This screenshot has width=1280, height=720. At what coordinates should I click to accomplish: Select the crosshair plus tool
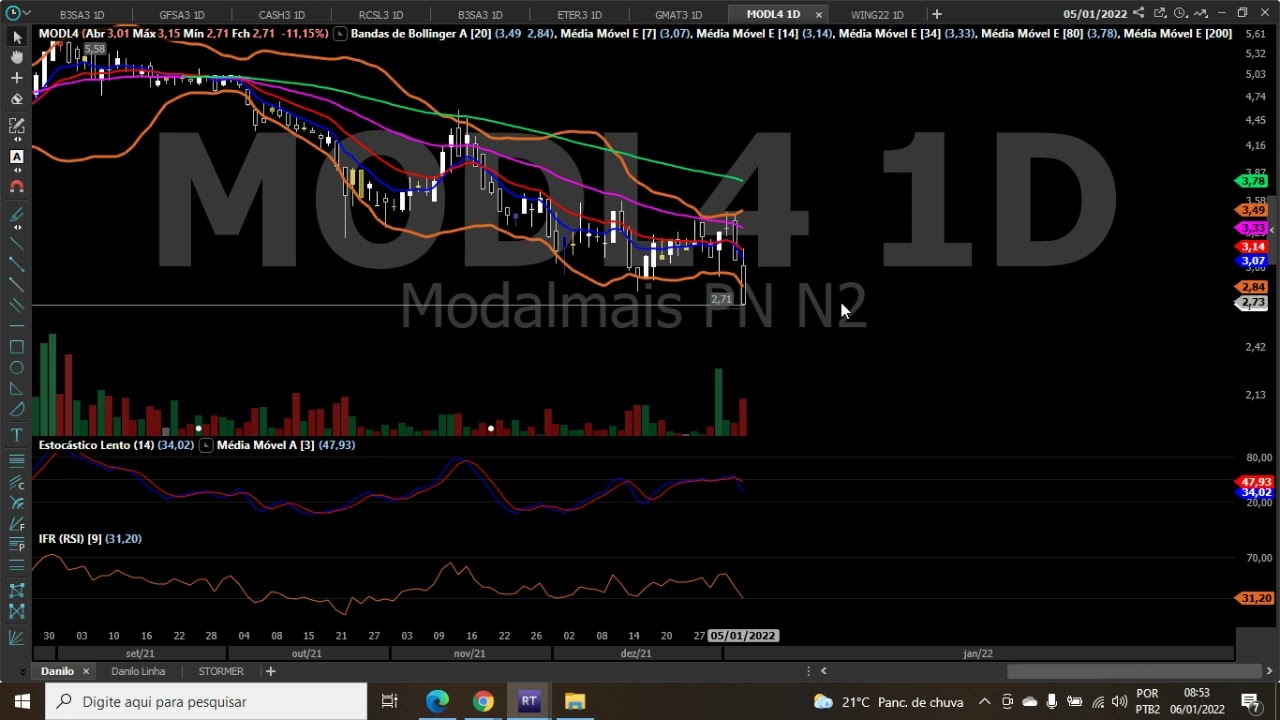[17, 78]
